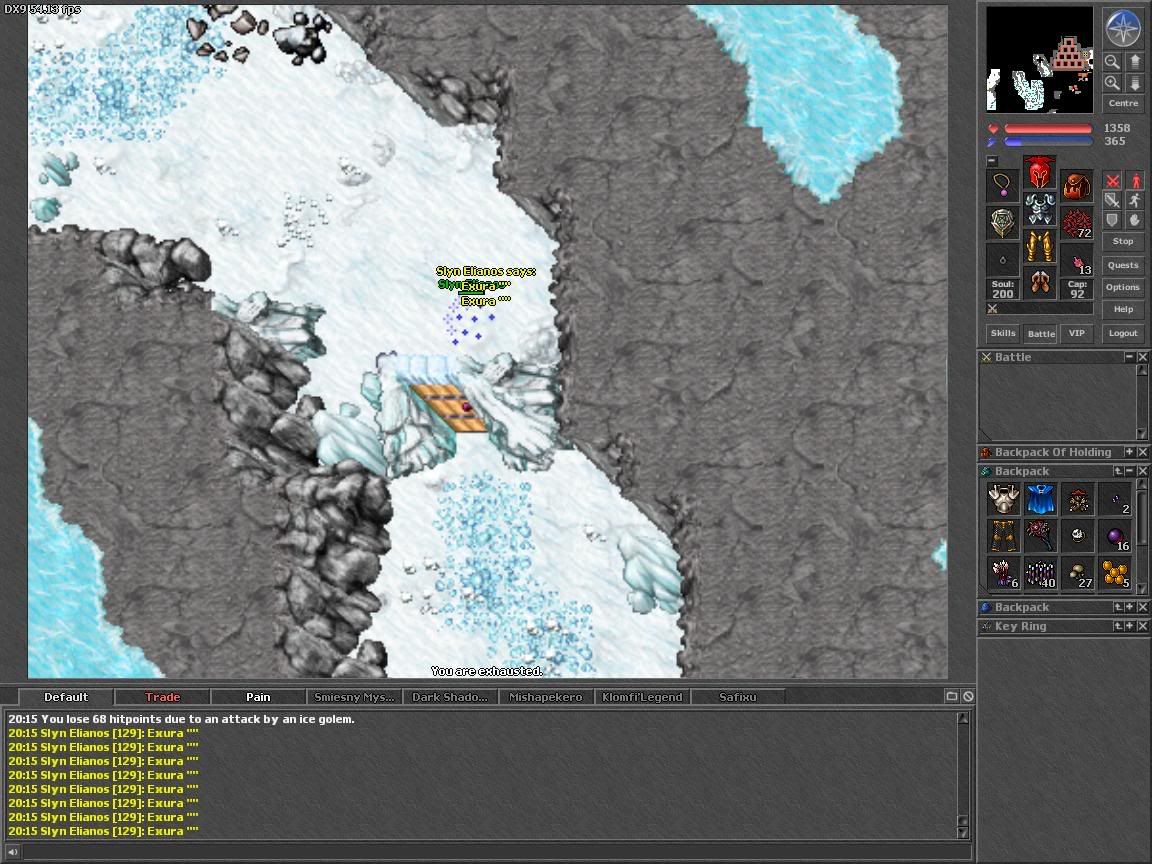Select the patterned legs in Backpack

click(x=1003, y=536)
